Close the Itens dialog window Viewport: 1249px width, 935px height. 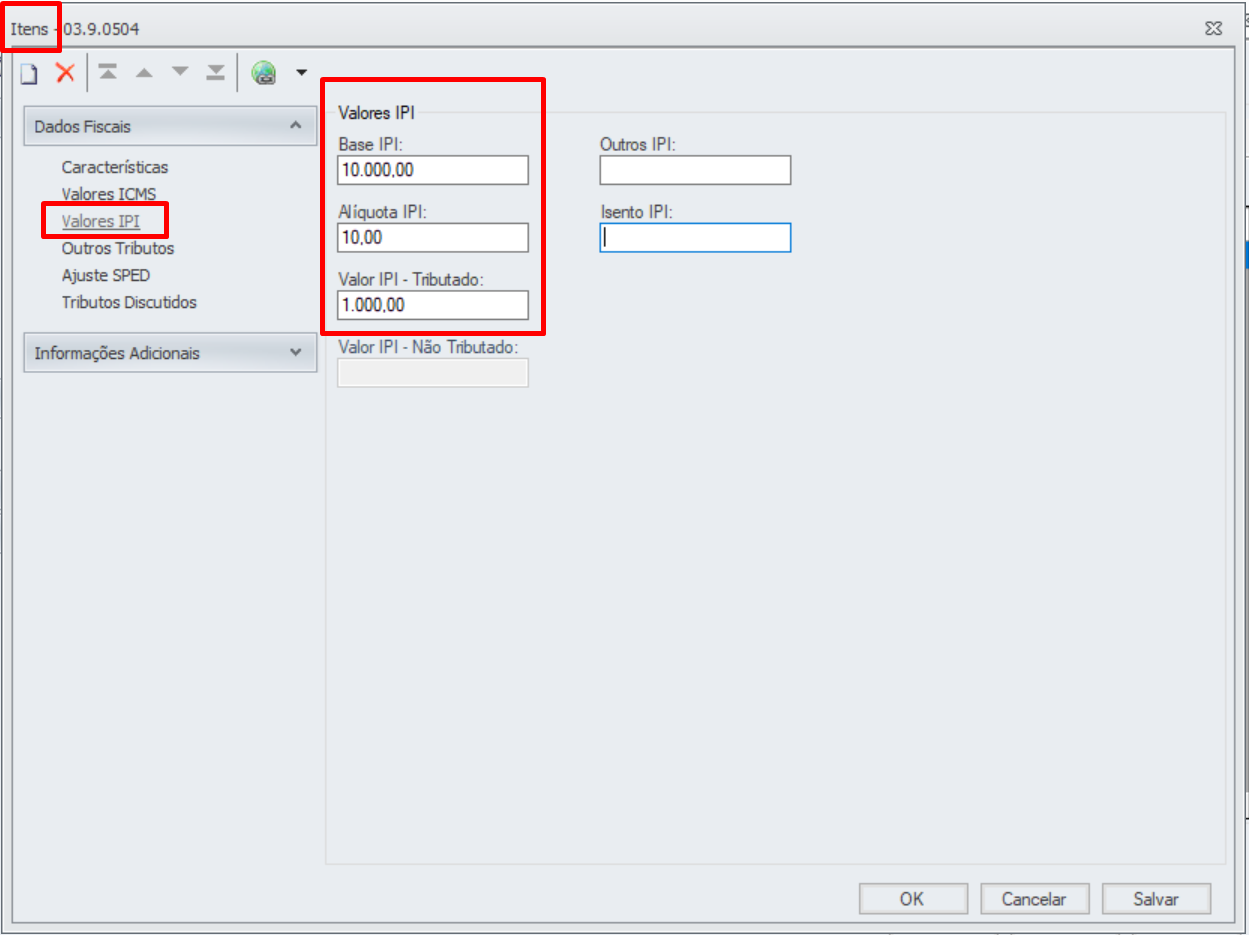(x=1213, y=29)
